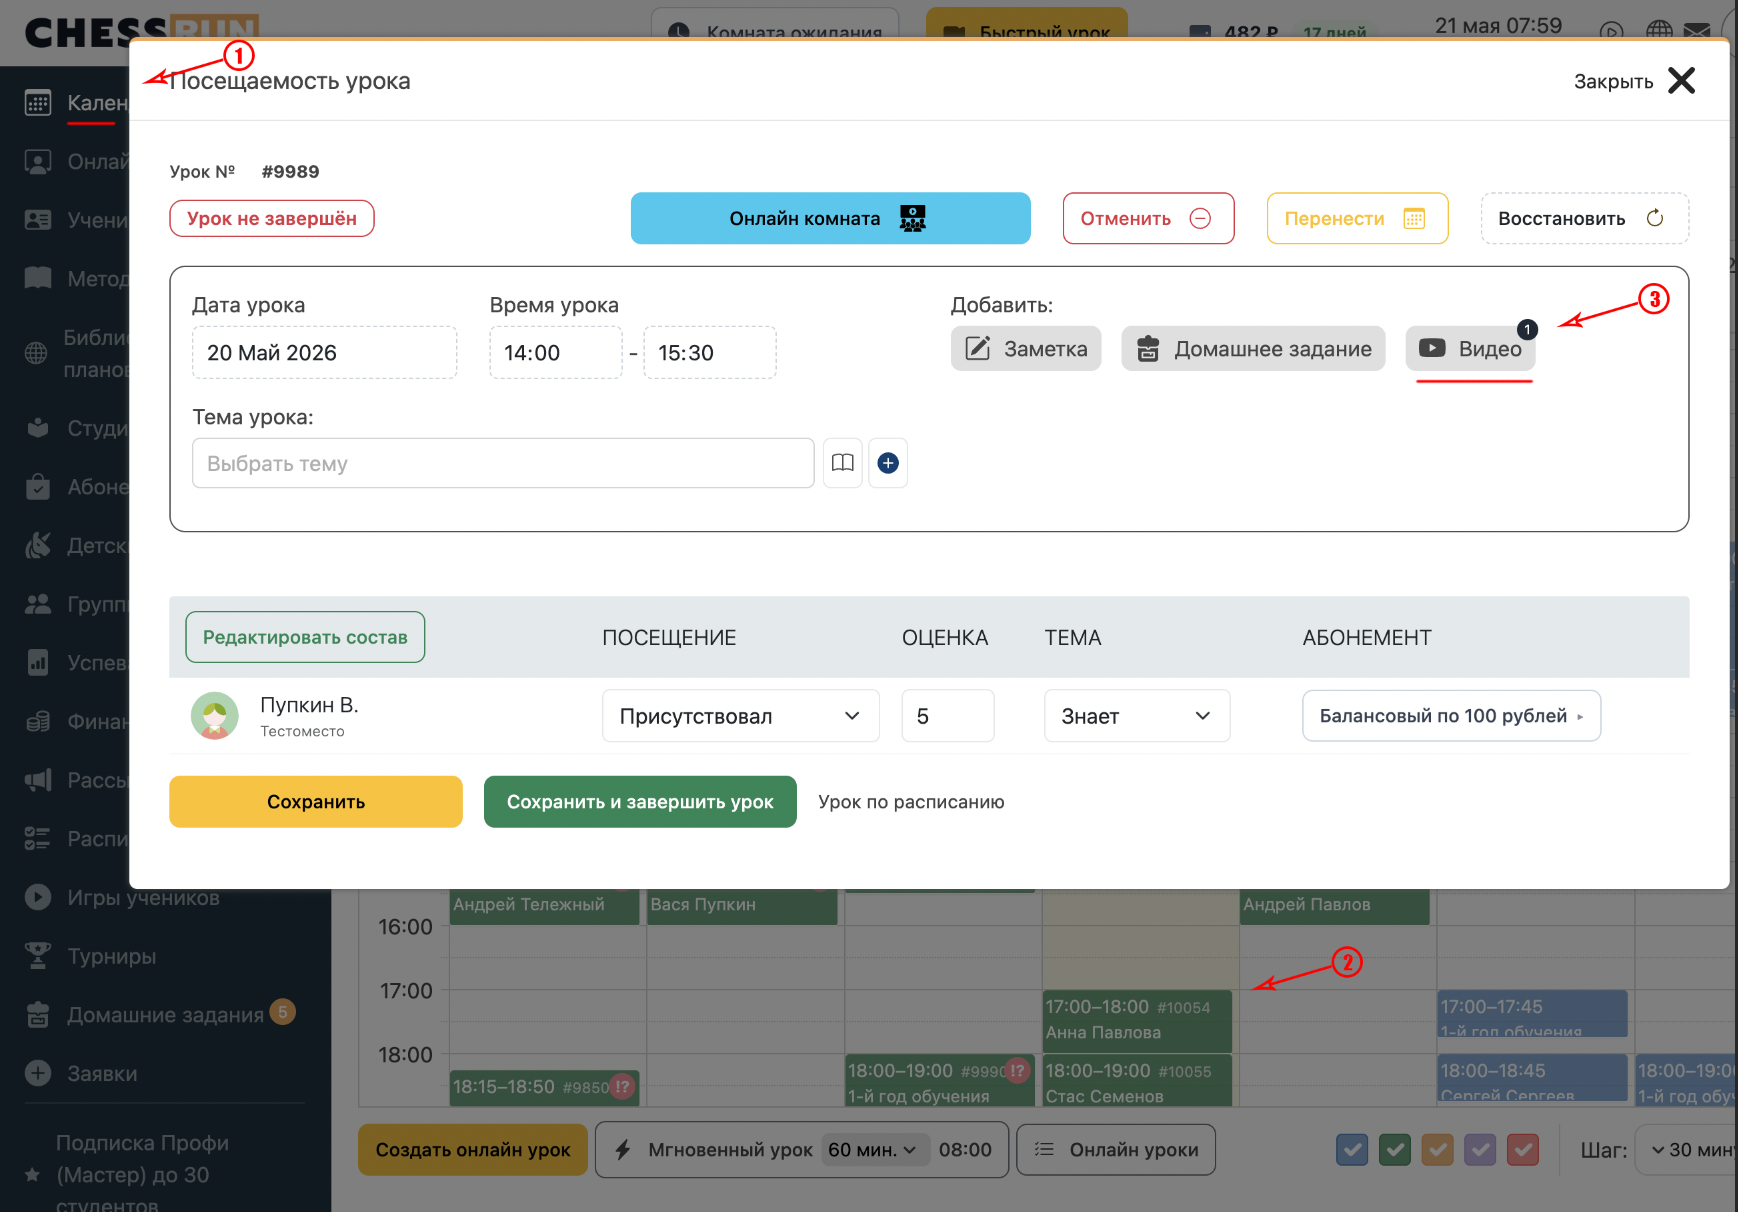Screen dimensions: 1738x1212
Task: Toggle the green calendar filter checkbox
Action: (x=1395, y=1150)
